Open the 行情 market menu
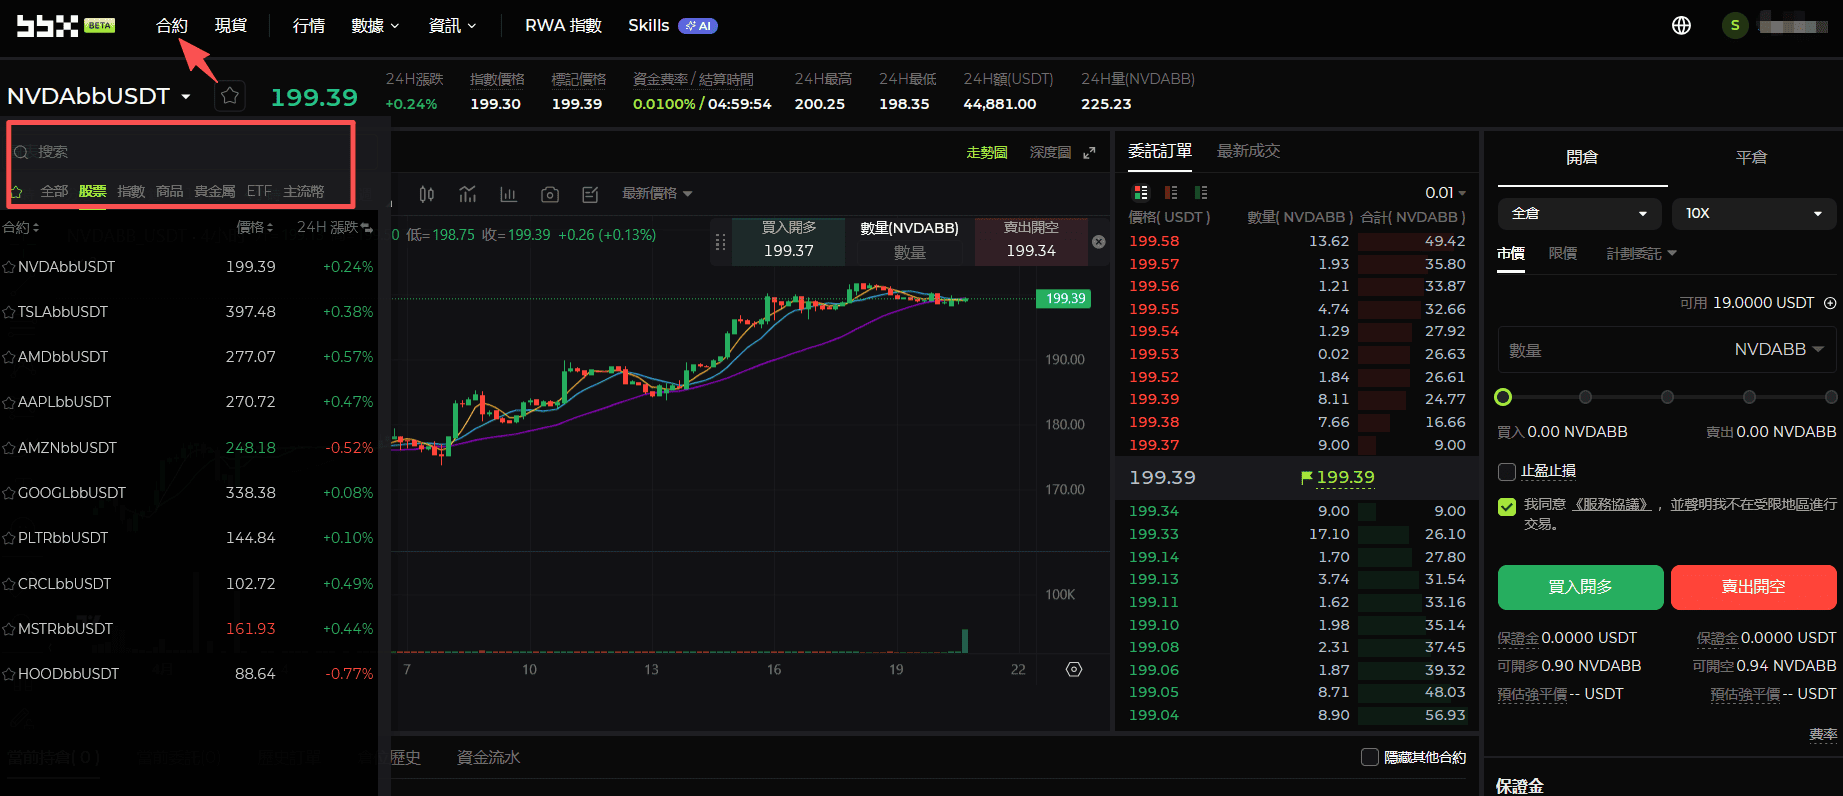The width and height of the screenshot is (1843, 796). (309, 26)
